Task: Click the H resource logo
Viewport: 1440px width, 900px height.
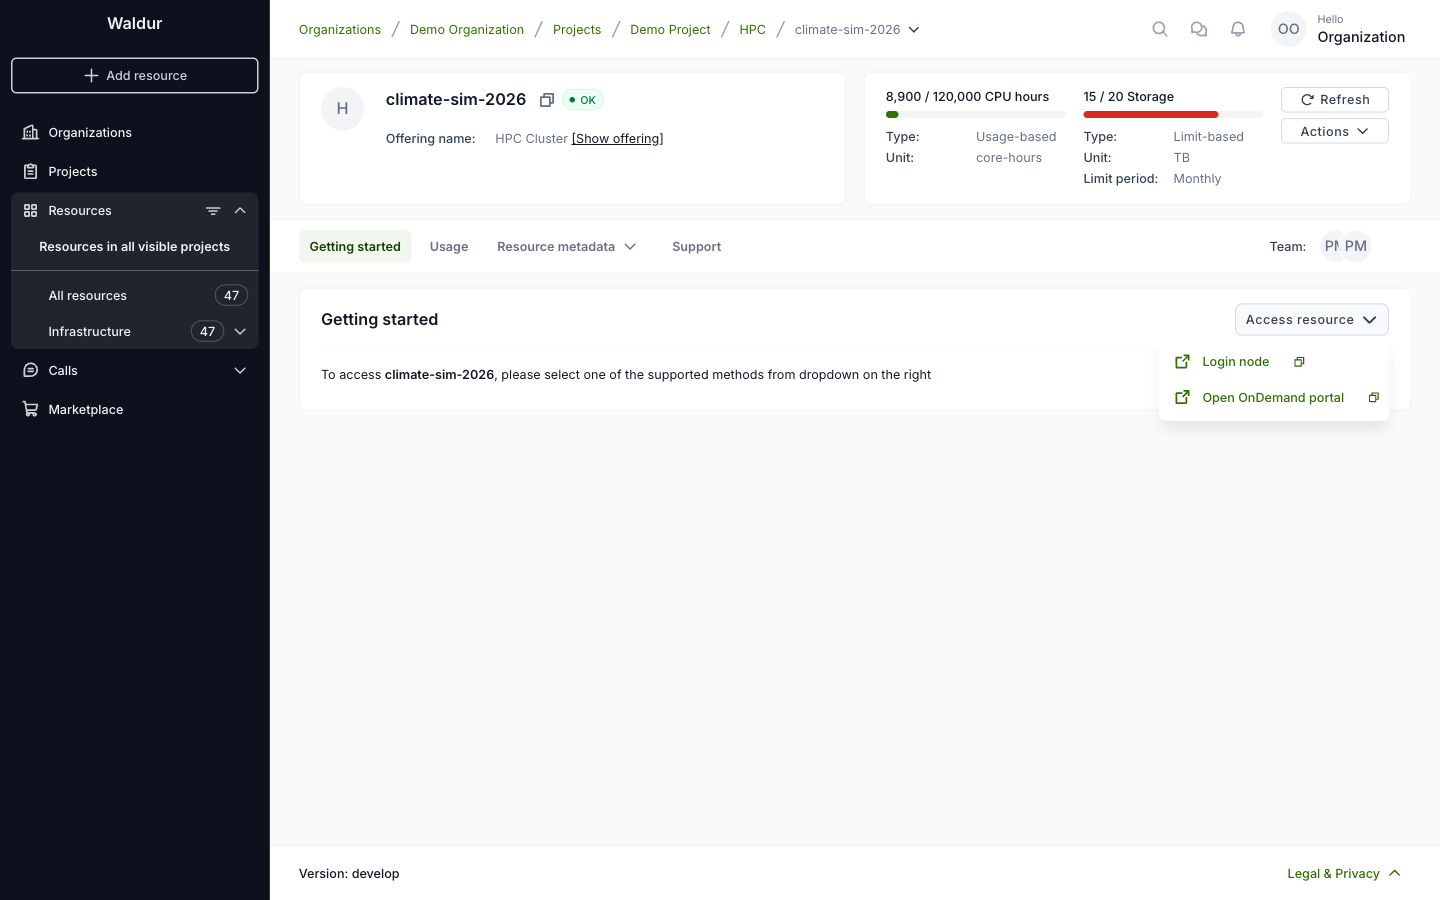Action: pyautogui.click(x=342, y=109)
